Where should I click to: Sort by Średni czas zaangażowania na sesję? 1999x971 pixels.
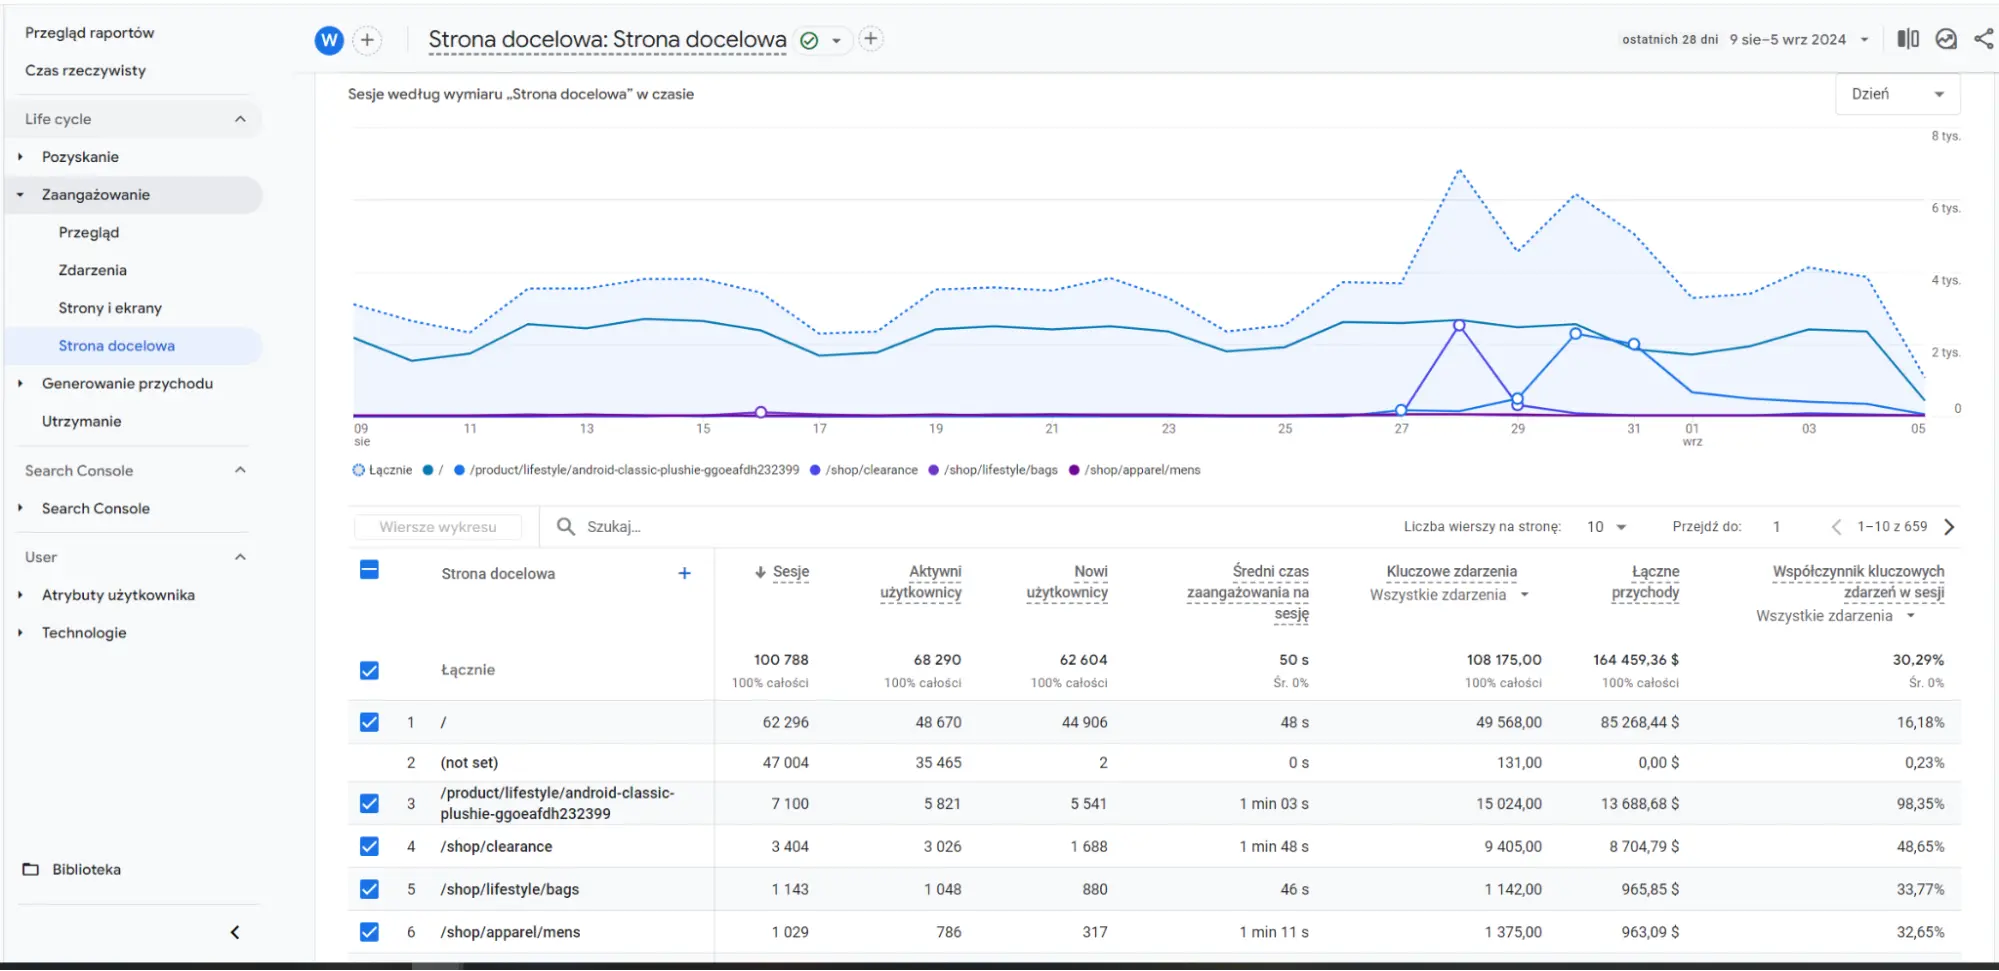tap(1248, 592)
